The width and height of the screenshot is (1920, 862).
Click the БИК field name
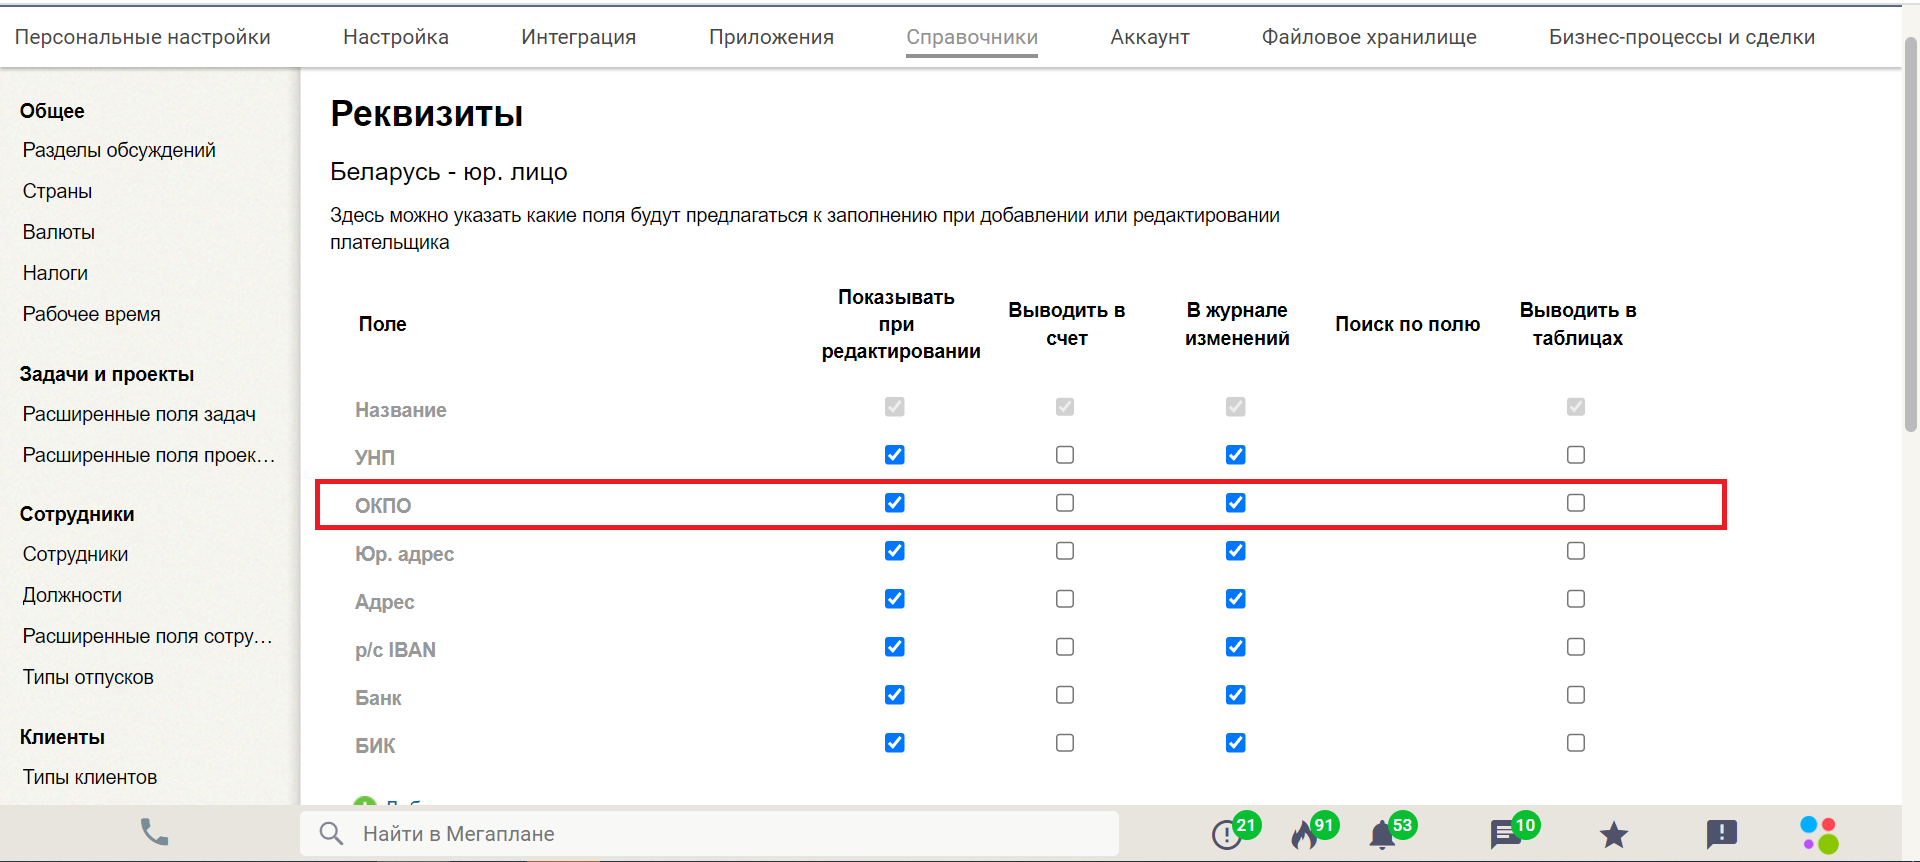point(375,746)
